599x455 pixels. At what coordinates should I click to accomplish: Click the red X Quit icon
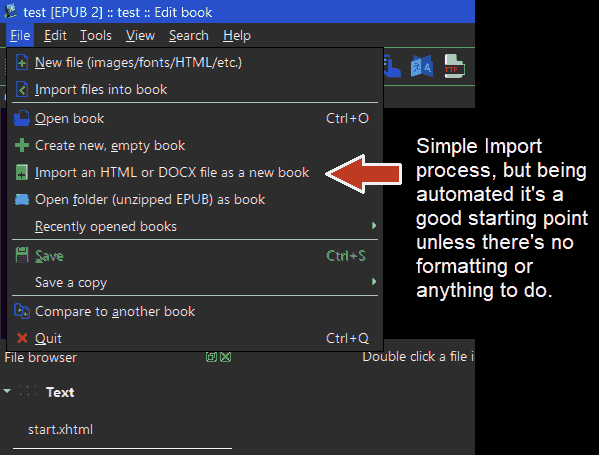point(22,338)
